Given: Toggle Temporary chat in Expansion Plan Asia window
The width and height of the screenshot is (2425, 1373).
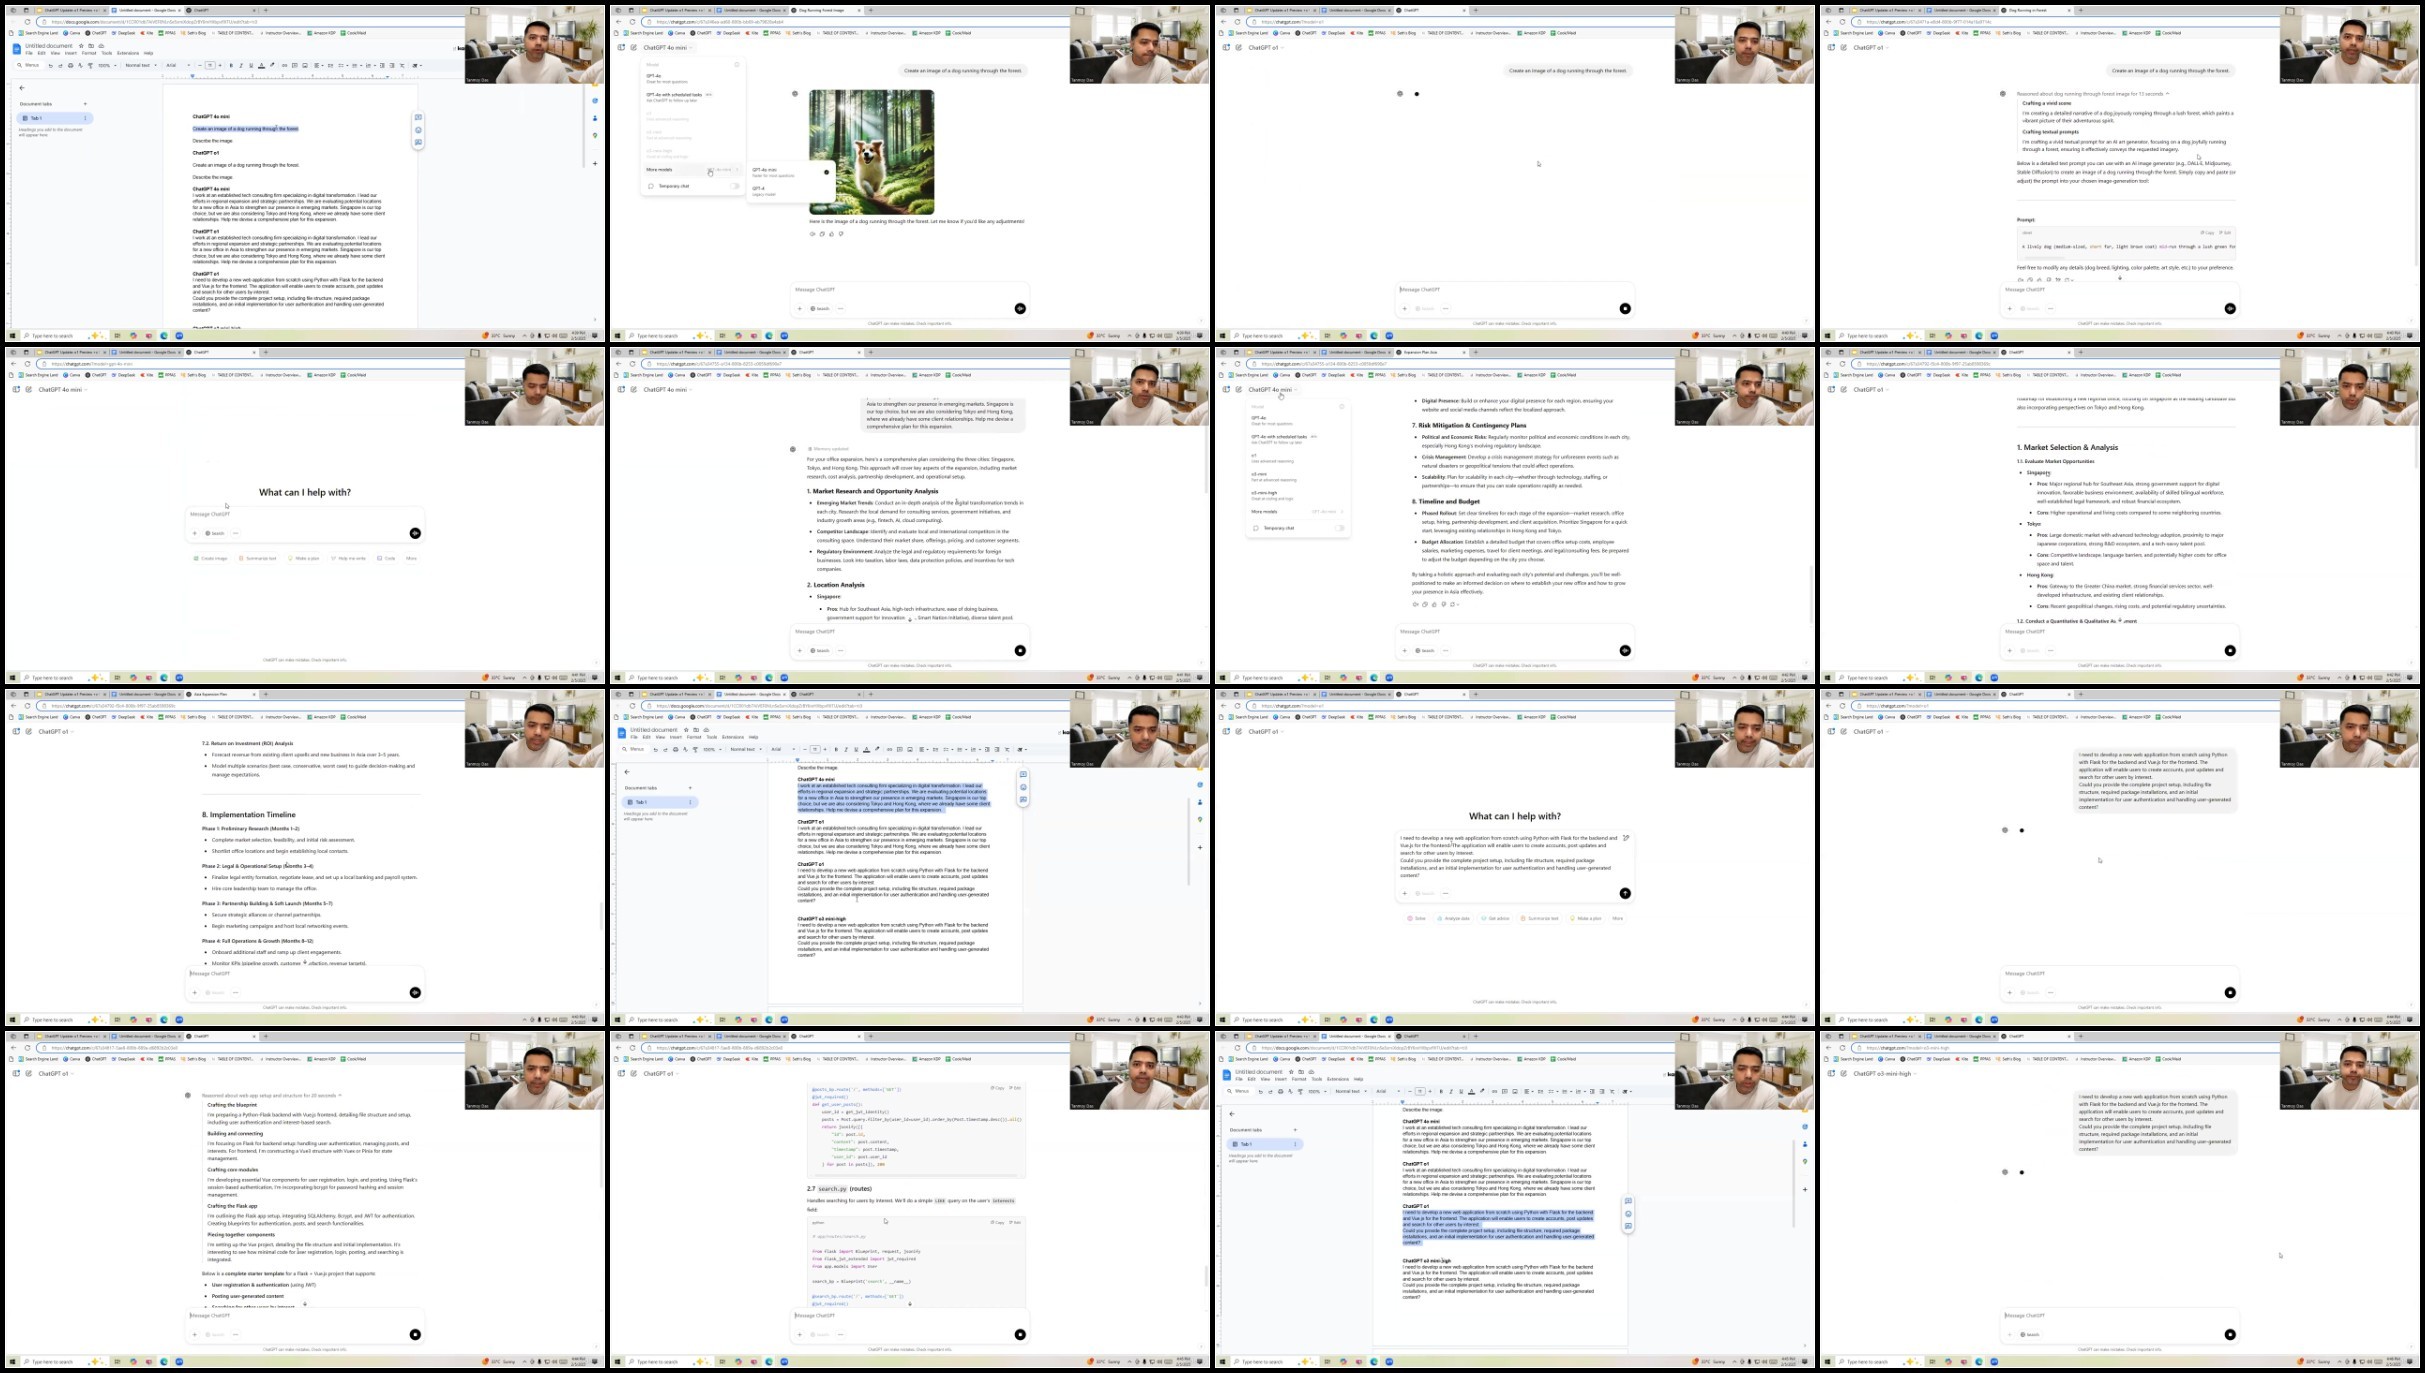Looking at the screenshot, I should point(1339,528).
